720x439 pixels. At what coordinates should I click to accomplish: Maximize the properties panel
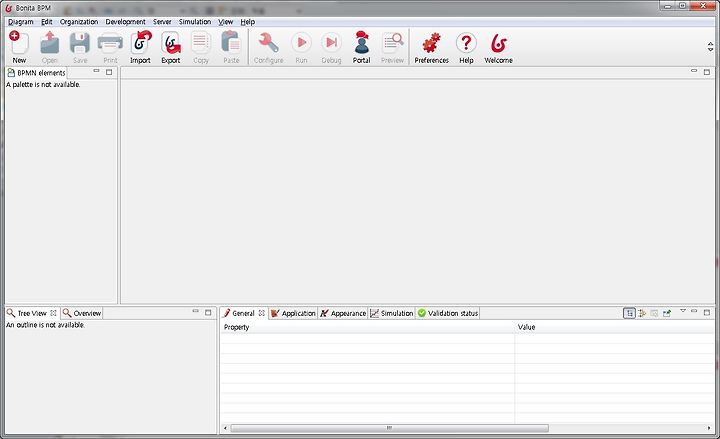pos(707,312)
